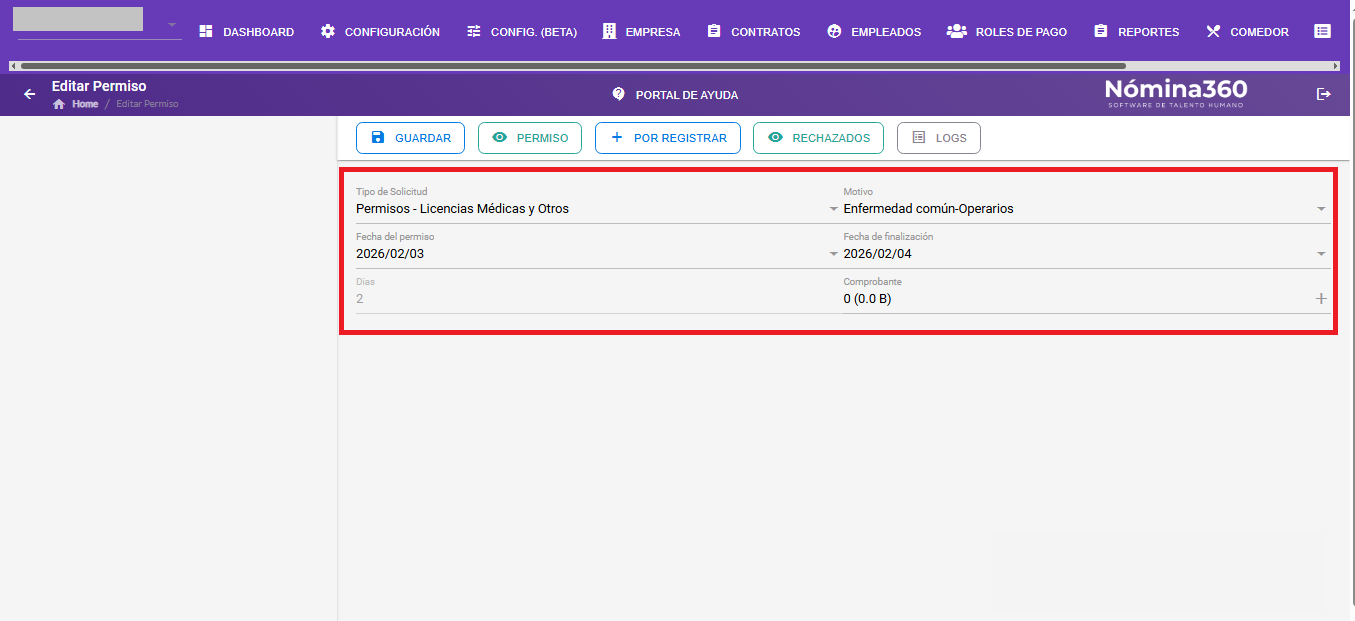Open the Configuración menu
Viewport: 1355px width, 621px height.
(x=380, y=31)
